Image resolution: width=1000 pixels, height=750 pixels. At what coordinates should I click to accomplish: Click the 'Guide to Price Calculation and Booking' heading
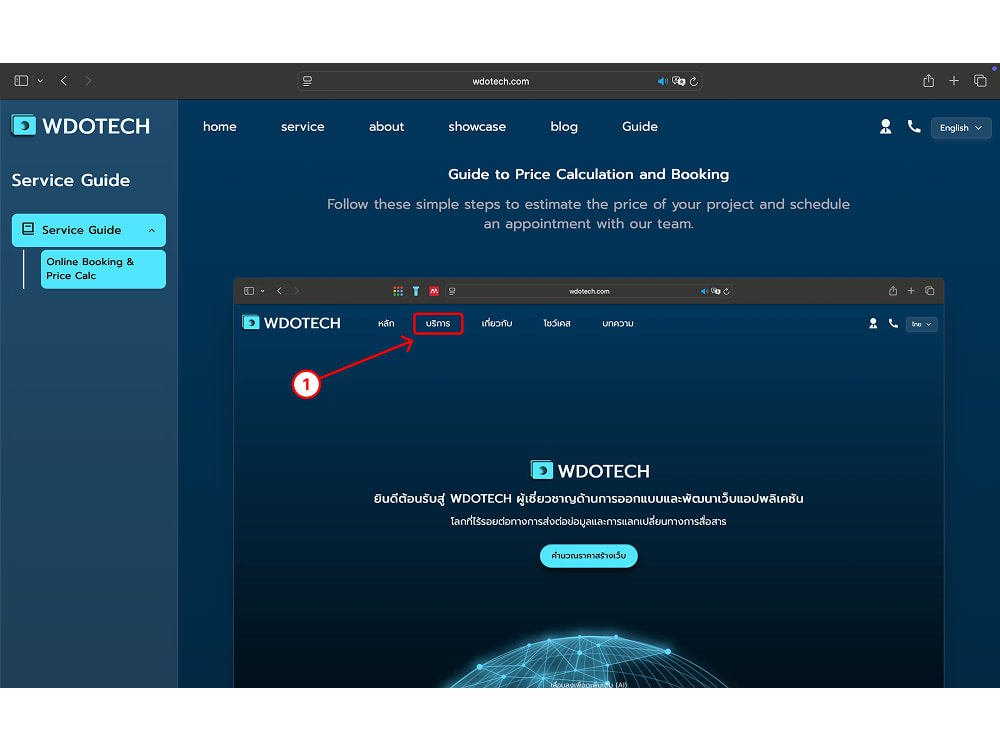point(588,174)
